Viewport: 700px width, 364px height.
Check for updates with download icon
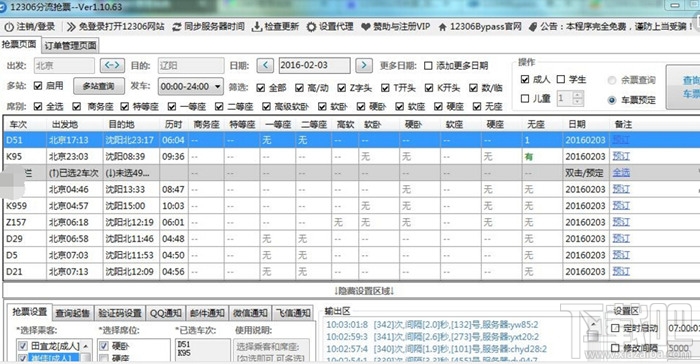(x=257, y=27)
